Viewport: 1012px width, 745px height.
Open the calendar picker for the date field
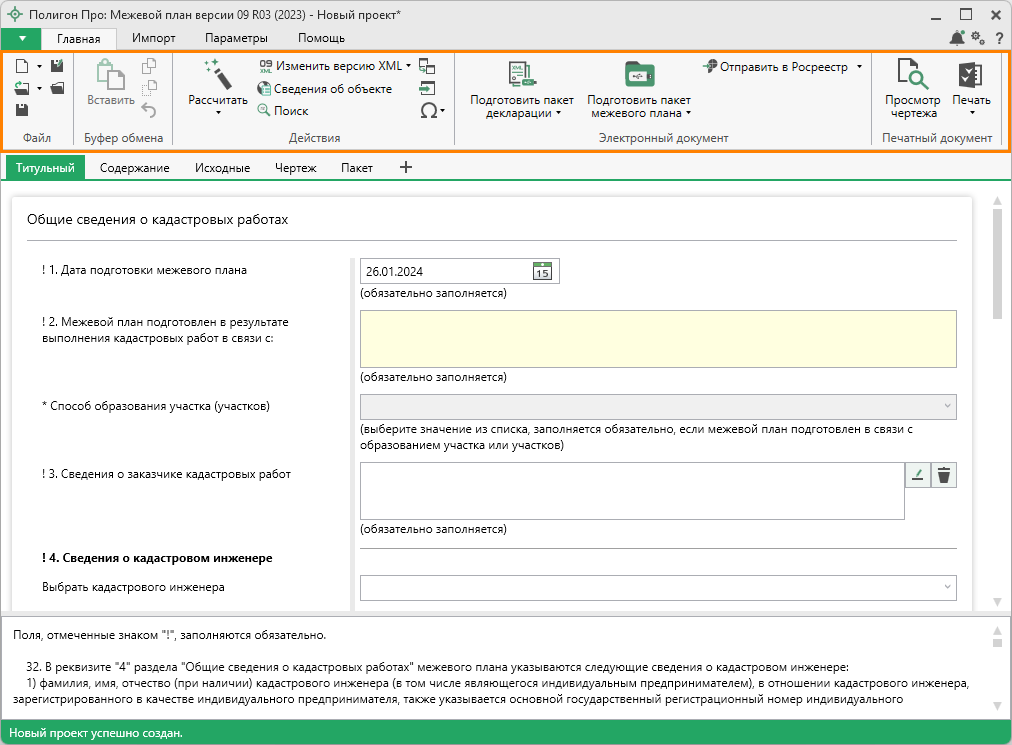[x=542, y=271]
